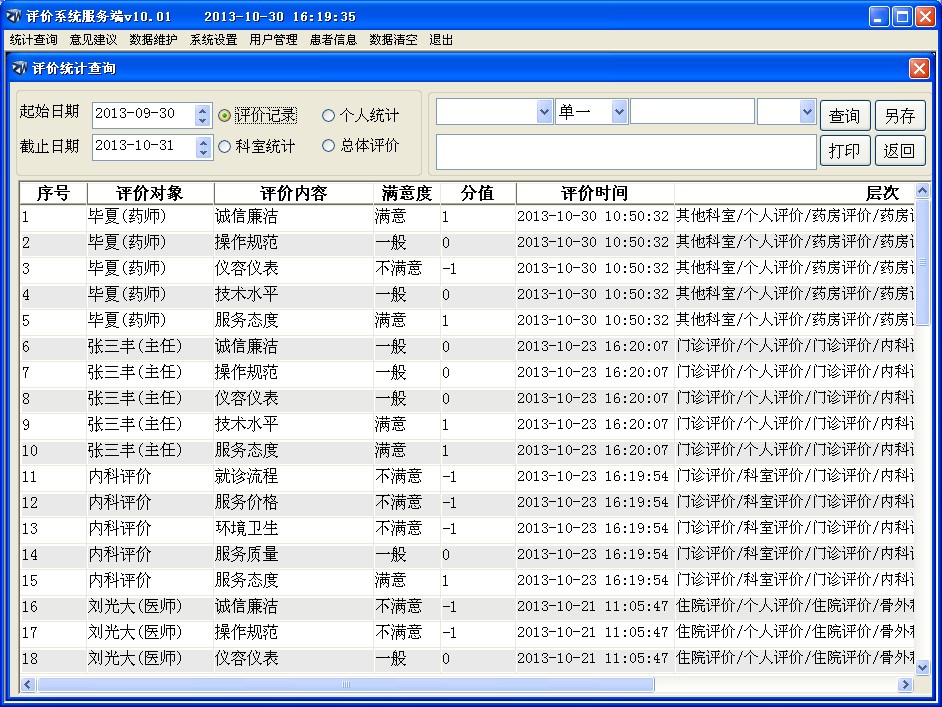Open the 单一 condition dropdown
The image size is (942, 707).
click(619, 112)
